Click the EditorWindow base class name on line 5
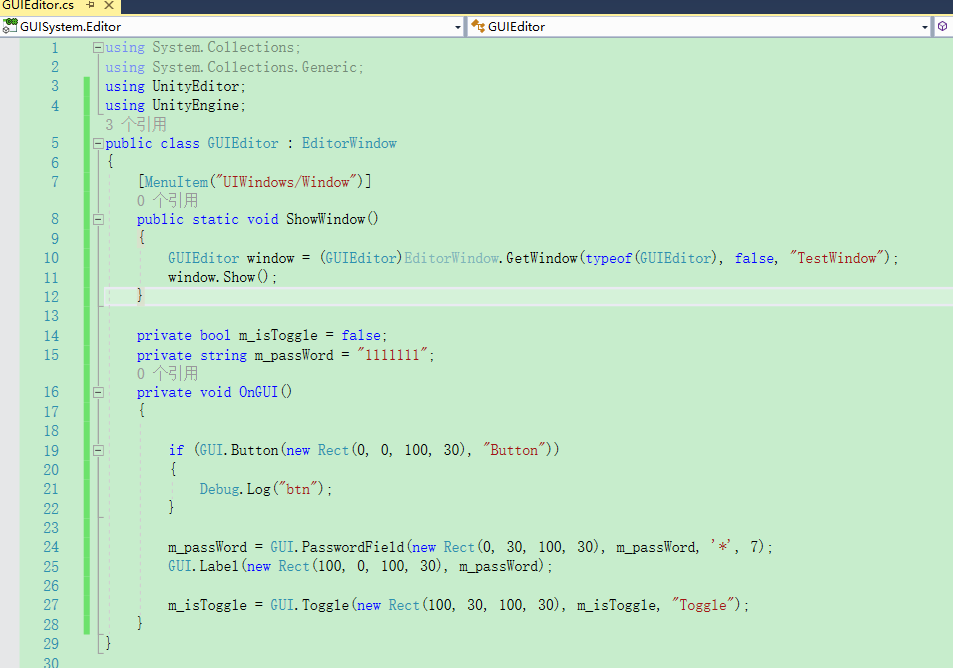 pos(349,143)
